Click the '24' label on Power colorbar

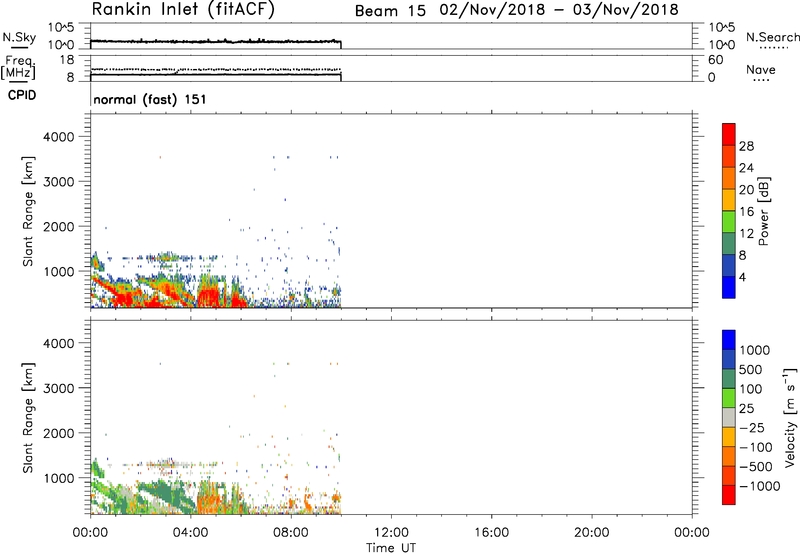coord(746,168)
